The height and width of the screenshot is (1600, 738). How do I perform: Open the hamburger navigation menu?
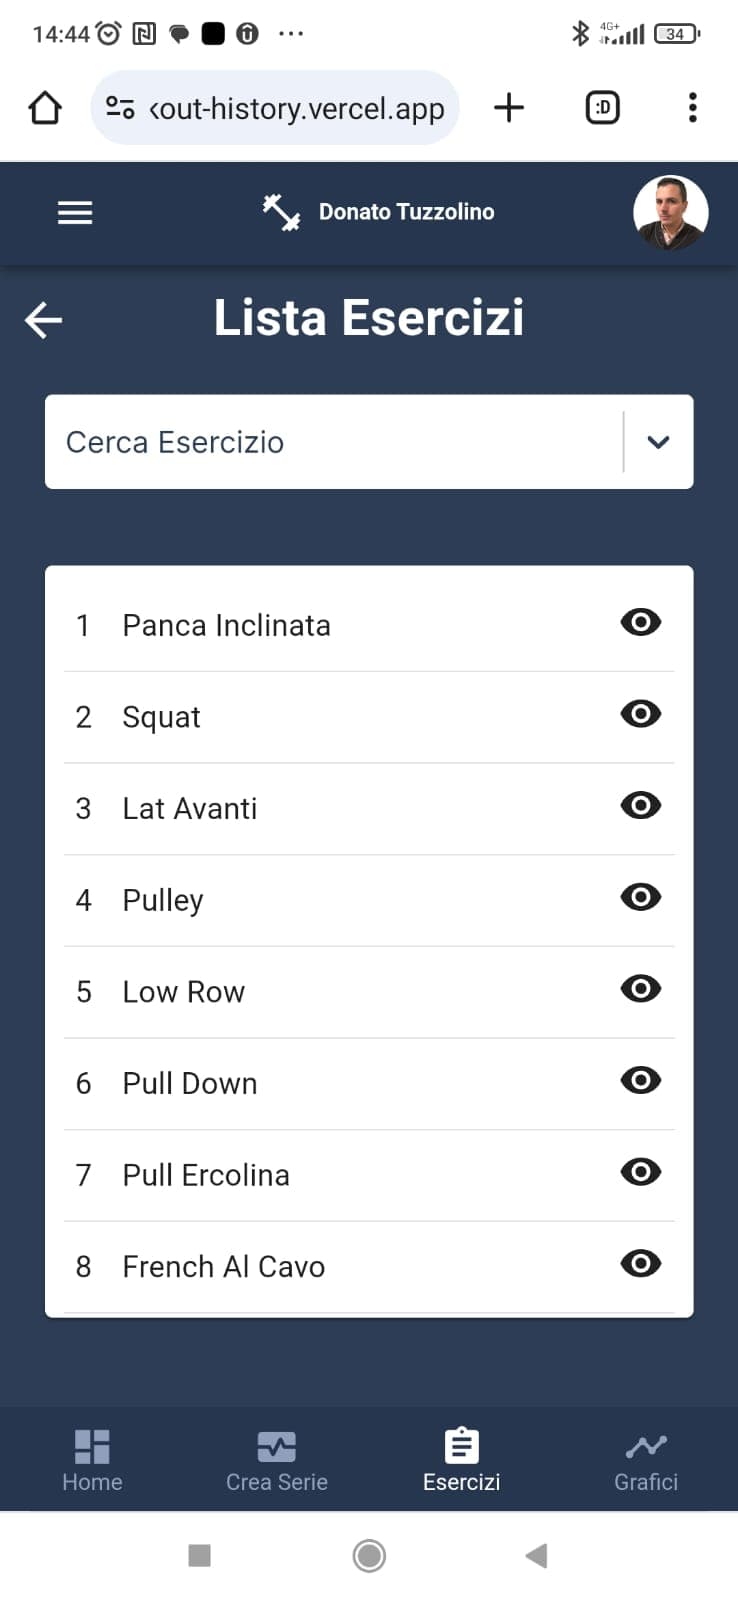point(75,213)
